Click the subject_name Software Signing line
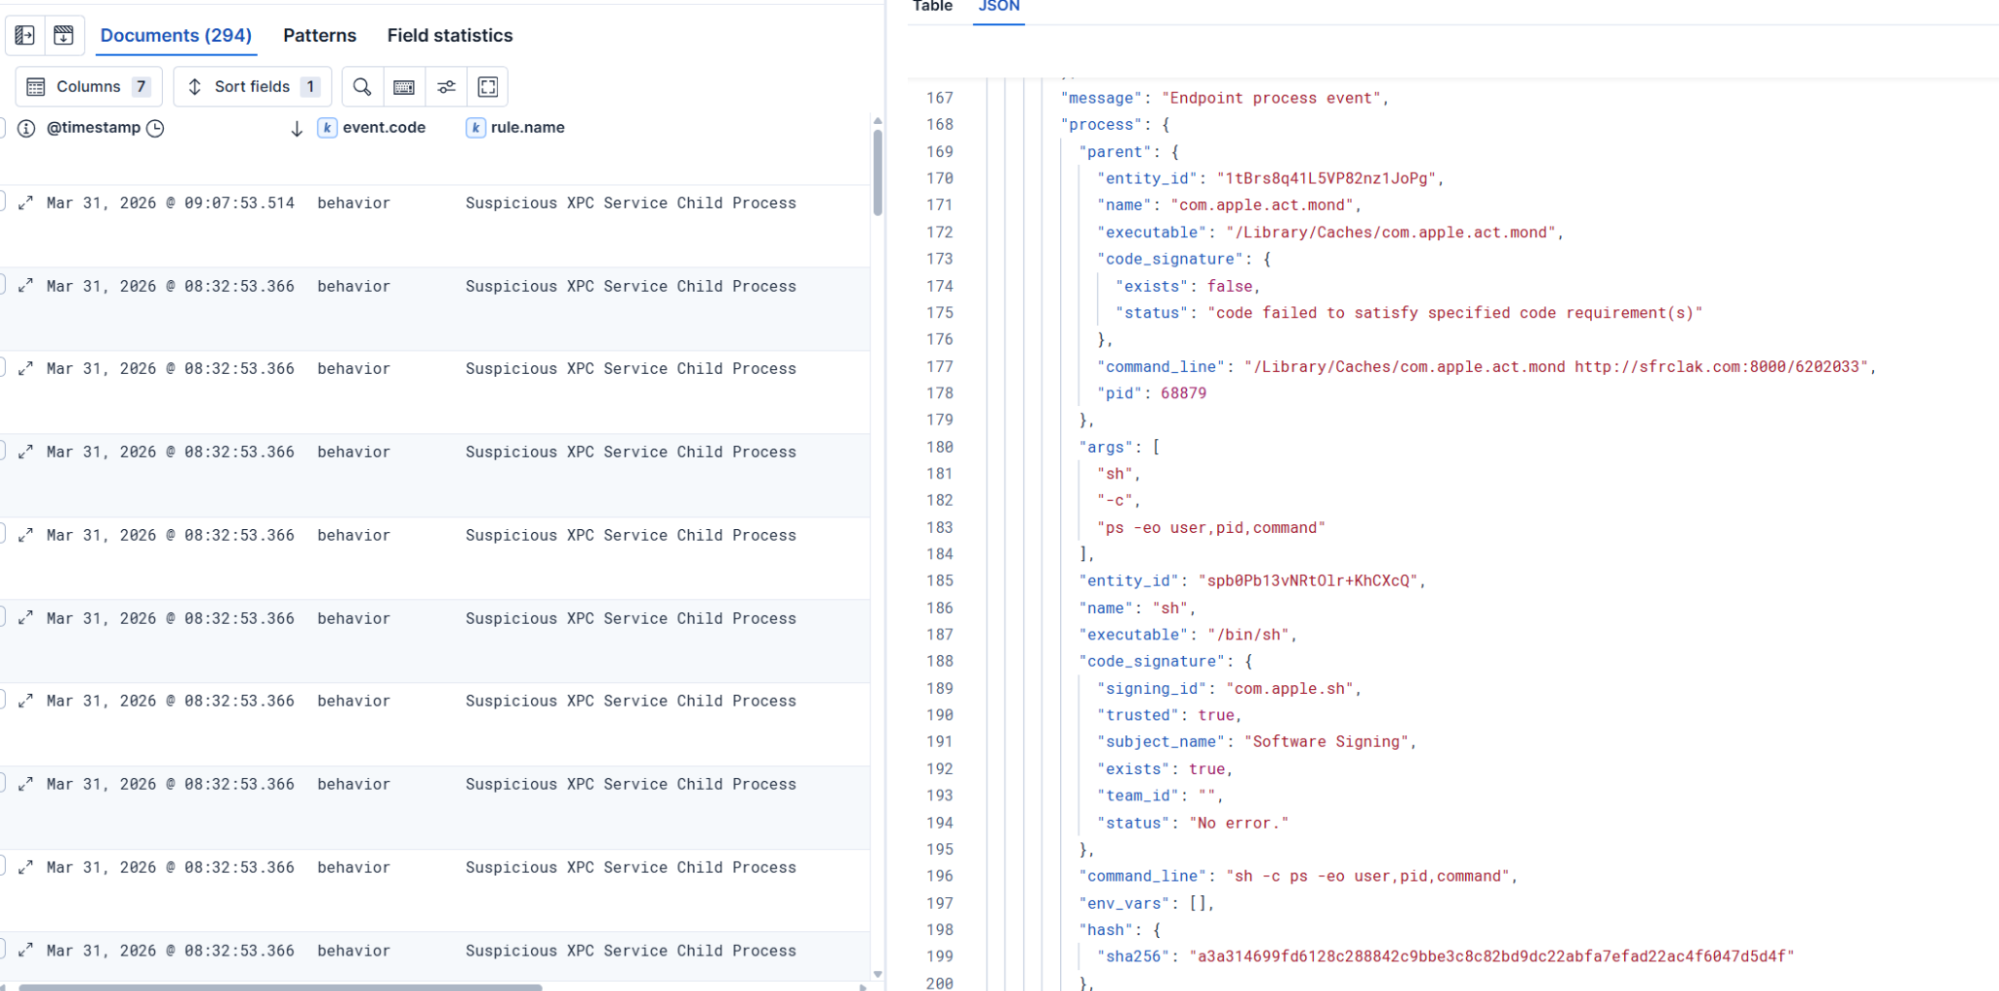Screen dimensions: 1999x991 [x=1256, y=742]
